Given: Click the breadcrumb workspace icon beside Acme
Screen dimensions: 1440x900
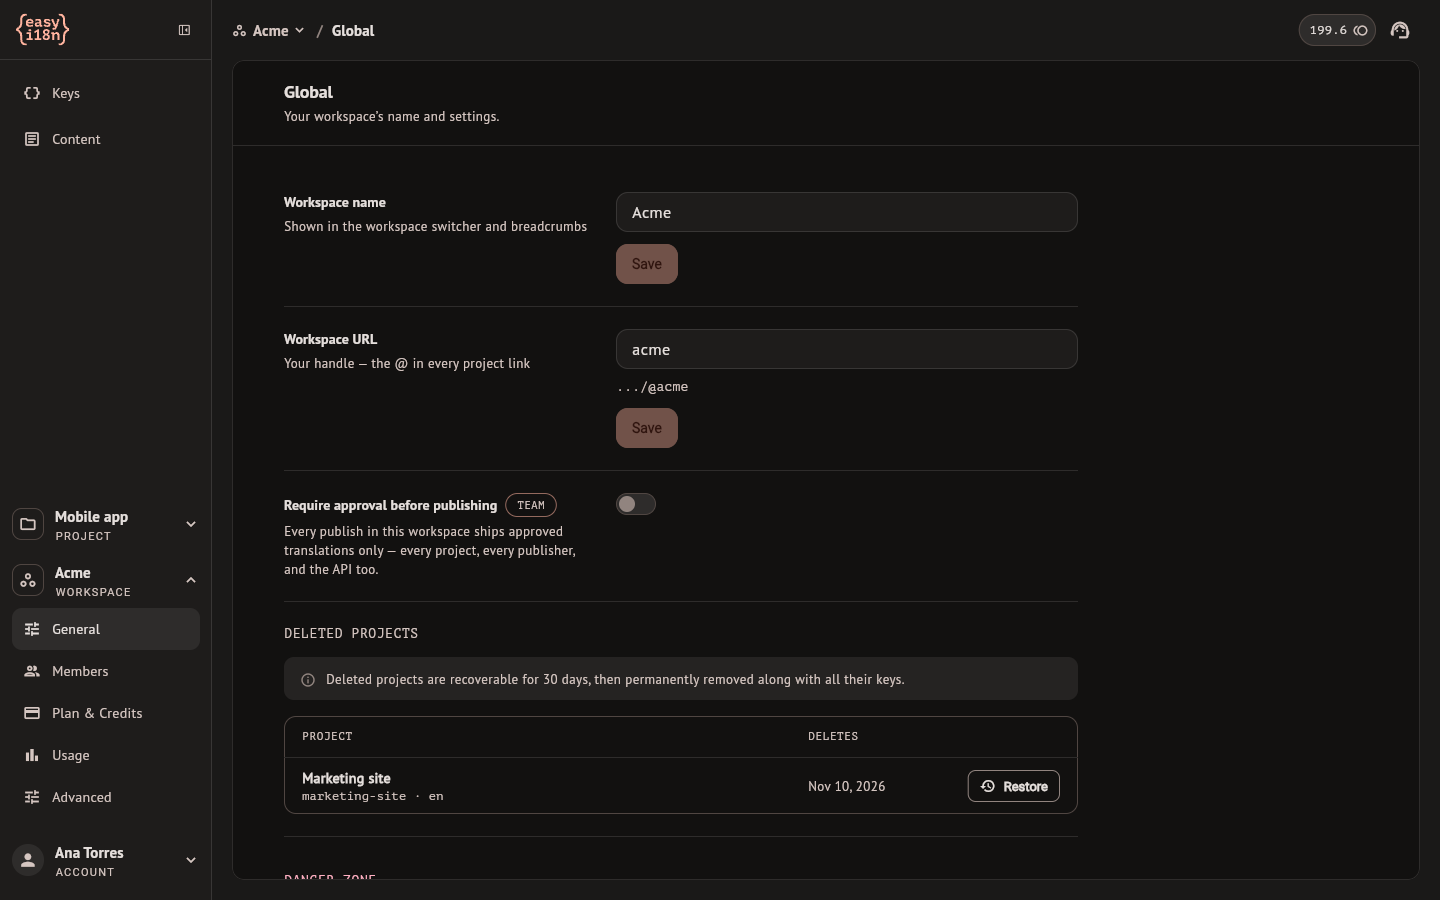Looking at the screenshot, I should click(x=239, y=31).
